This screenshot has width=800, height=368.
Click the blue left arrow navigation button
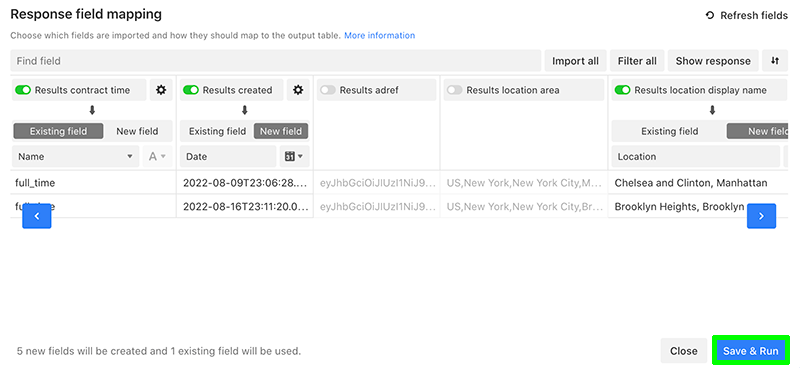pos(37,216)
